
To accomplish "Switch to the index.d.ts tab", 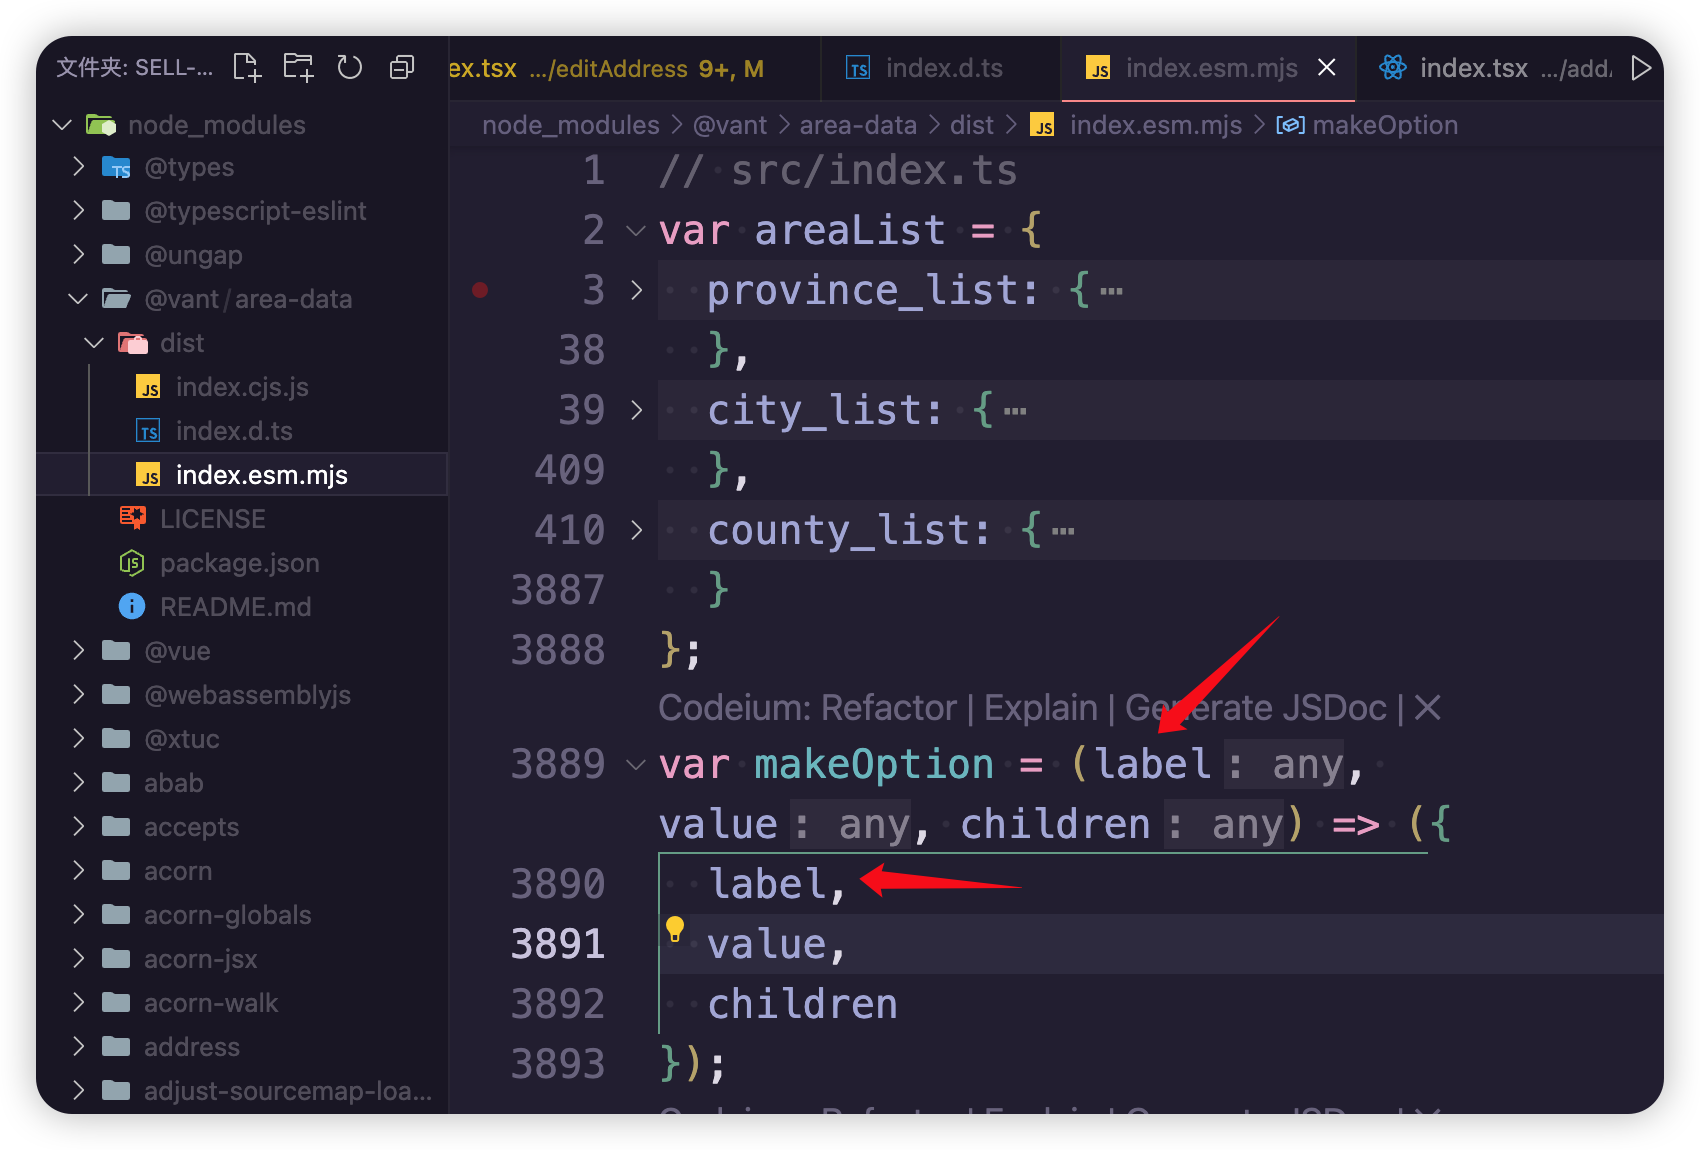I will [x=941, y=68].
